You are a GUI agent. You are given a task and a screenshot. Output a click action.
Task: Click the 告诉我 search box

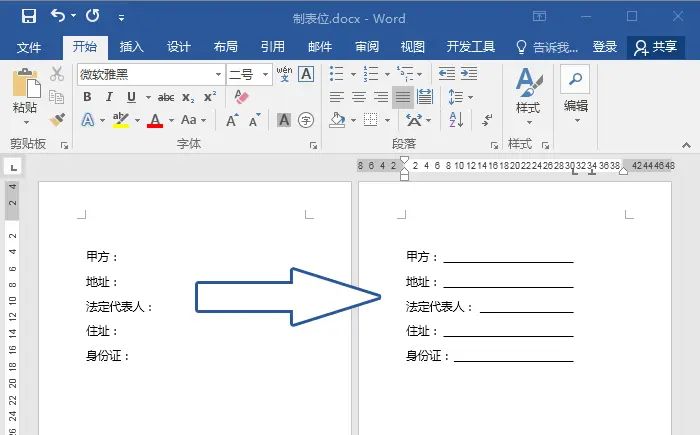pos(547,47)
